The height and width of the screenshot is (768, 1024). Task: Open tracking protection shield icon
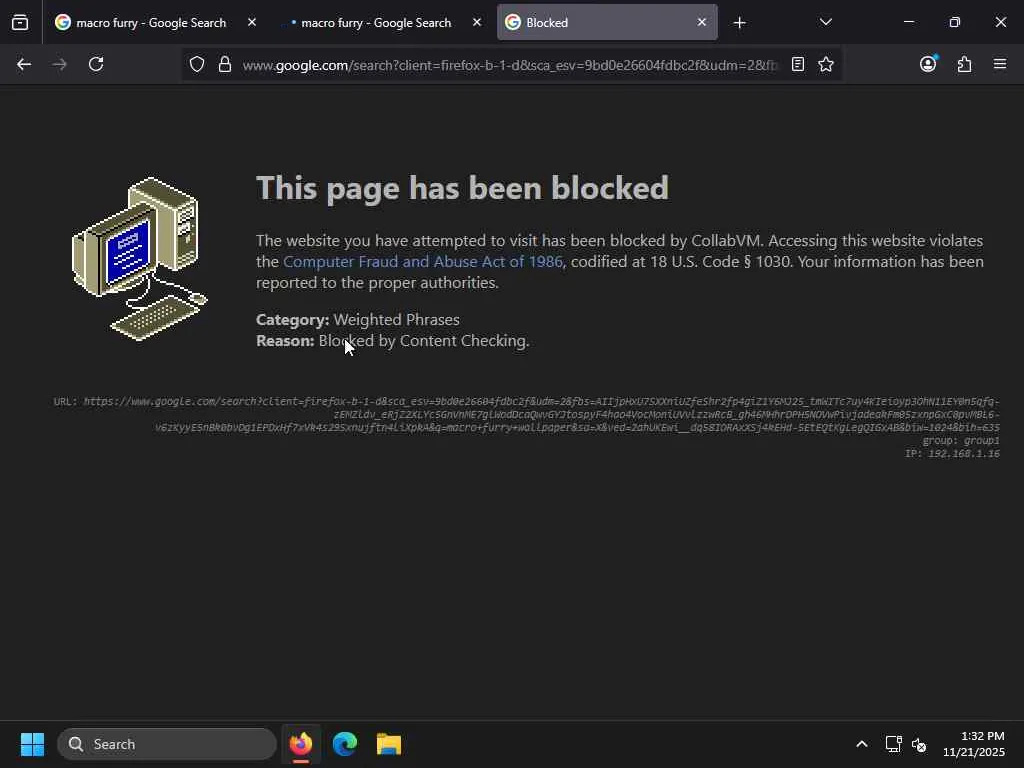(x=197, y=64)
